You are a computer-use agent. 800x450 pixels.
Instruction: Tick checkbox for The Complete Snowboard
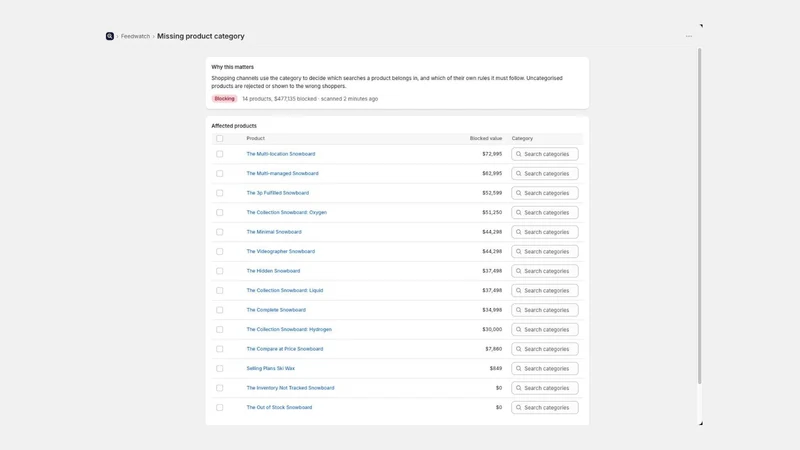tap(219, 310)
